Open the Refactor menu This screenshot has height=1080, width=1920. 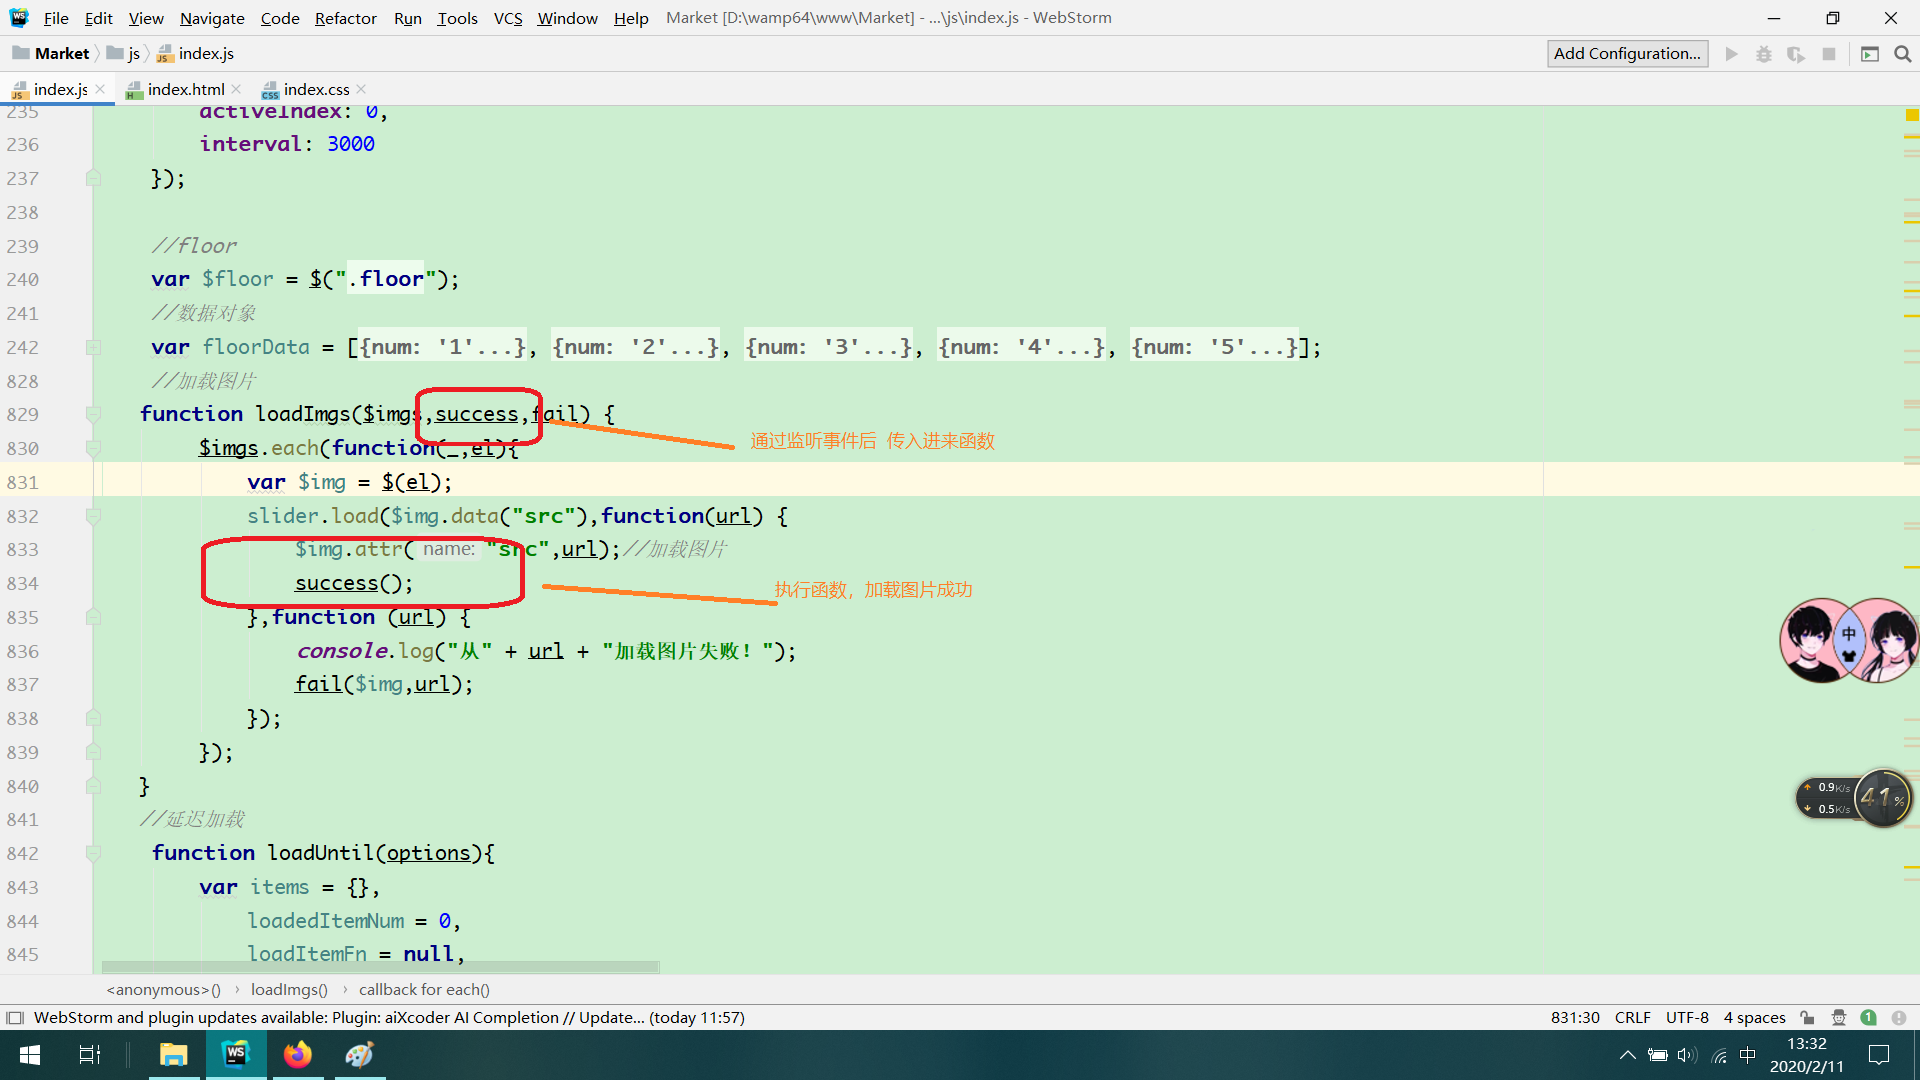345,18
